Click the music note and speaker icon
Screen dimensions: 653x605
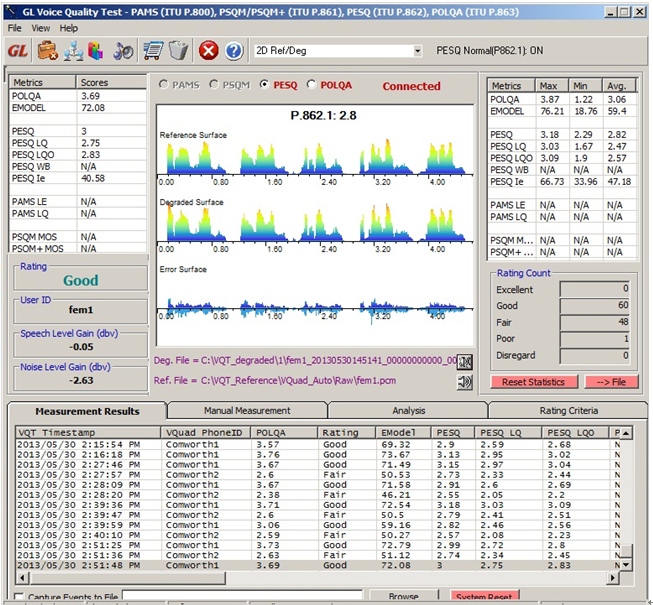123,51
